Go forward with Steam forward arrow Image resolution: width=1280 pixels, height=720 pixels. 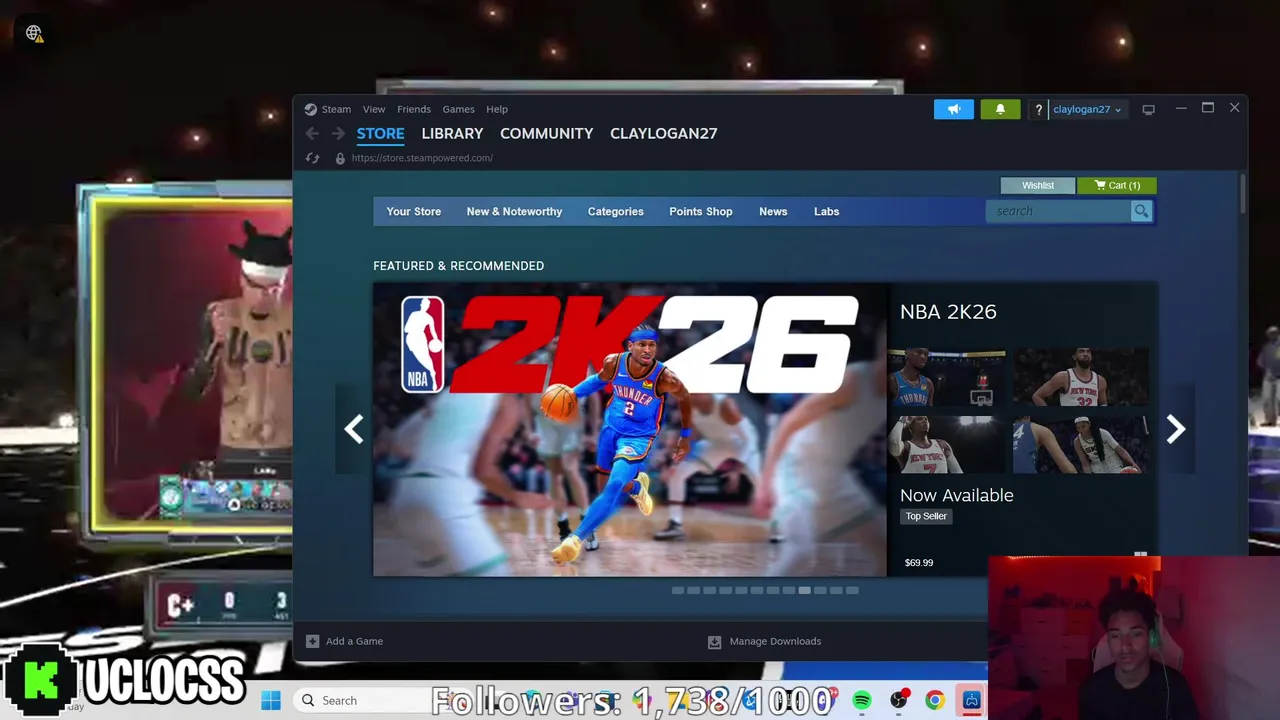click(x=338, y=133)
